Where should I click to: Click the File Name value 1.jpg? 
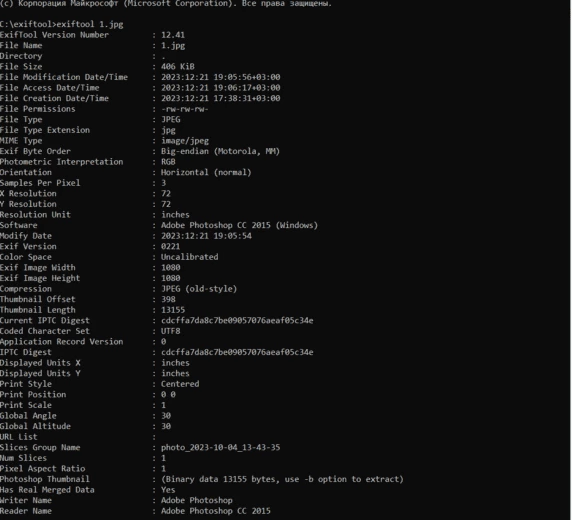coord(173,46)
